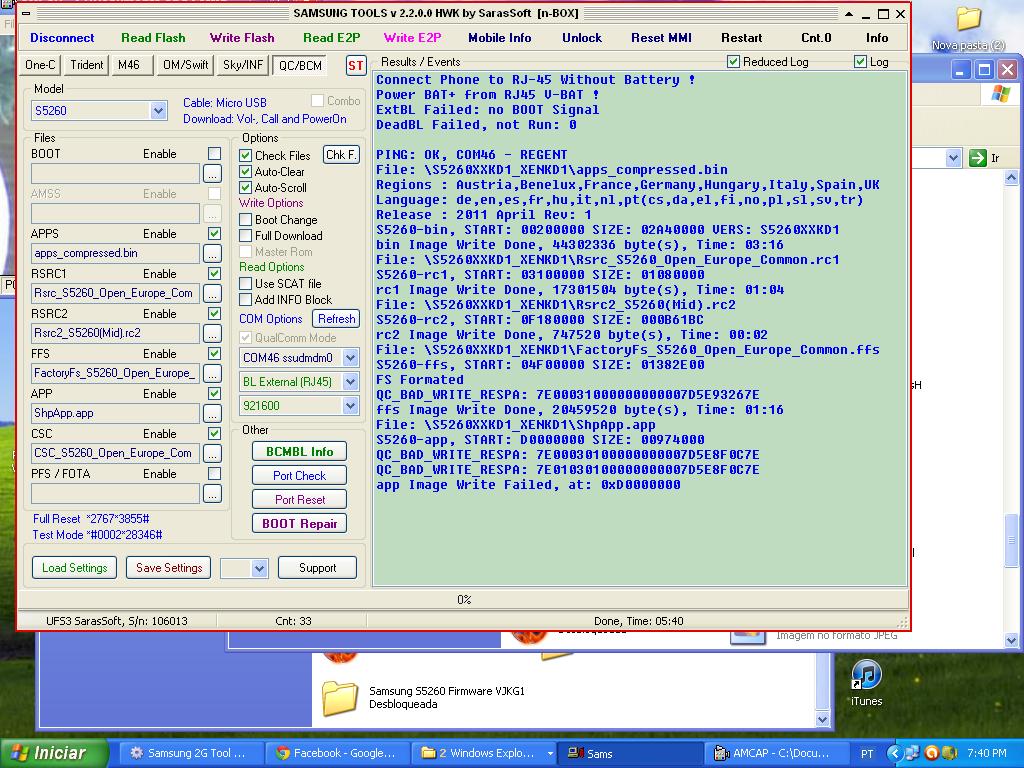Browse for APPS file with ellipsis button
Screen dimensions: 1024x768
[x=212, y=253]
